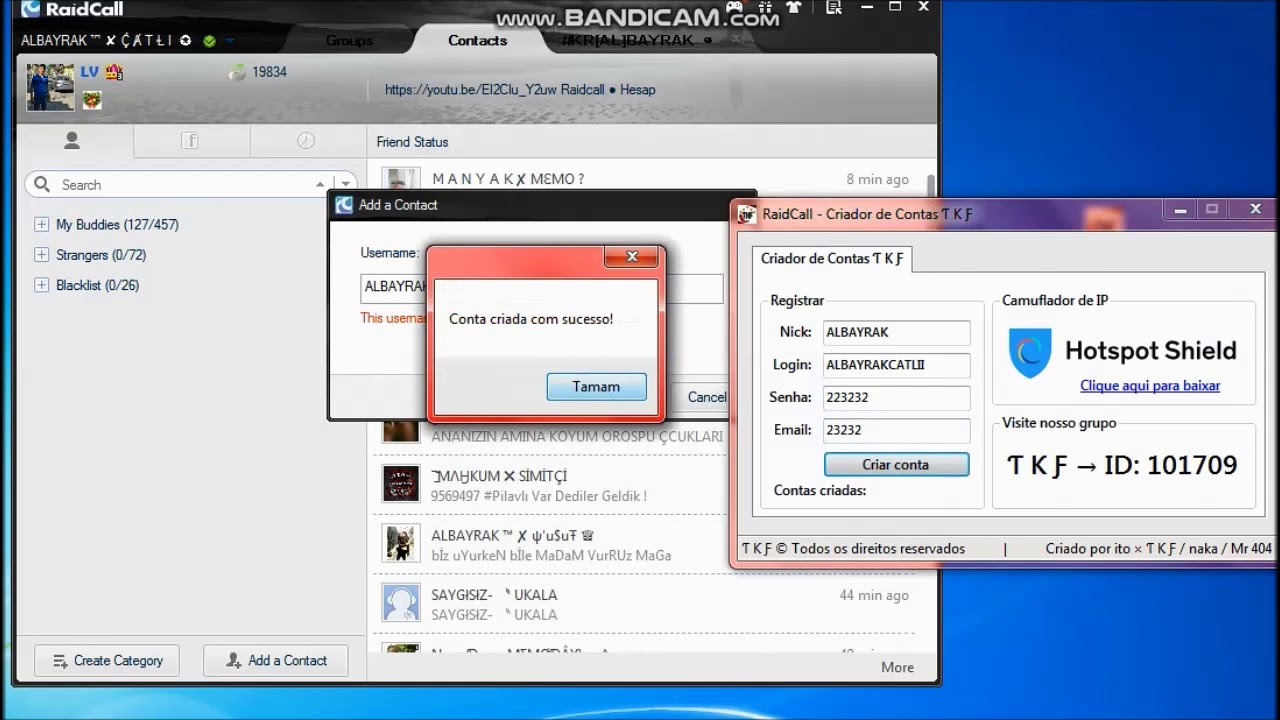
Task: Click the 'Contas criadas:' label
Action: 820,491
